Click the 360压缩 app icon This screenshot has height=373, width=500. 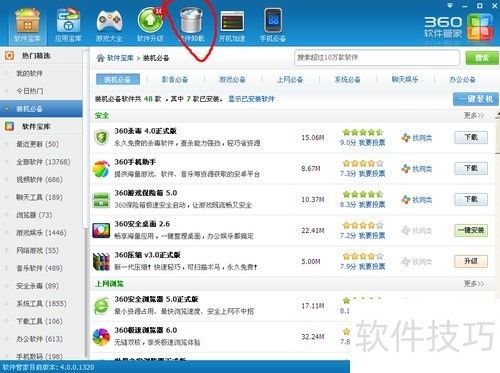tap(101, 261)
